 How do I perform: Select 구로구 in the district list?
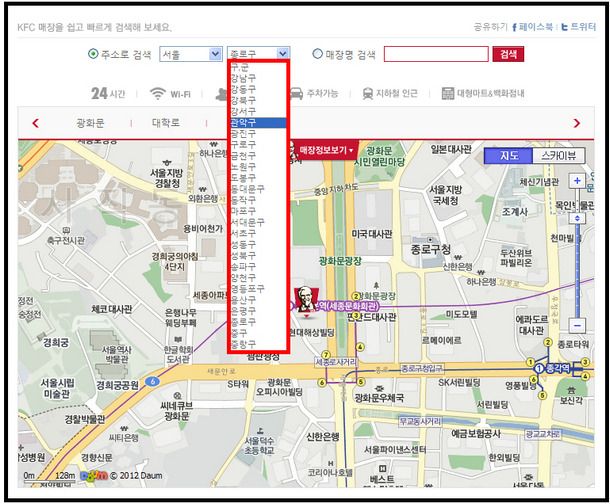258,145
